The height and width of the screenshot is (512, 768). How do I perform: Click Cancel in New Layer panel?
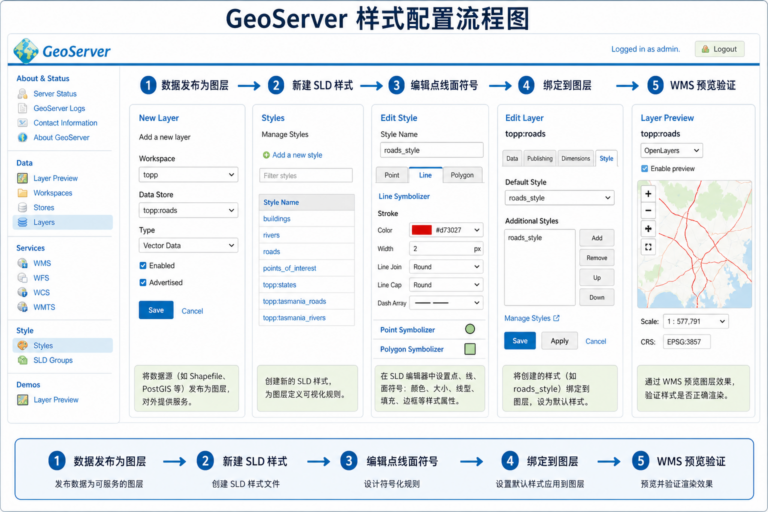[192, 311]
